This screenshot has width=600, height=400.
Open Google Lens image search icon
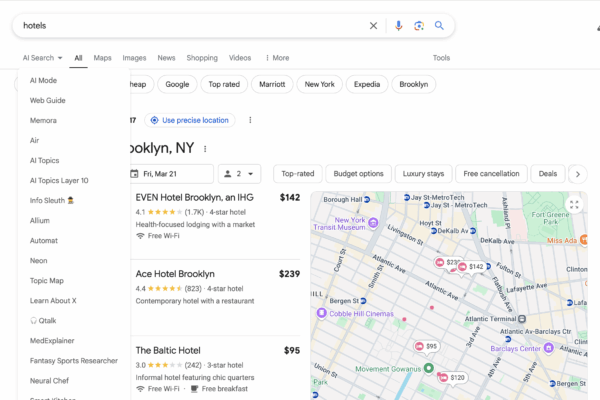[x=419, y=26]
